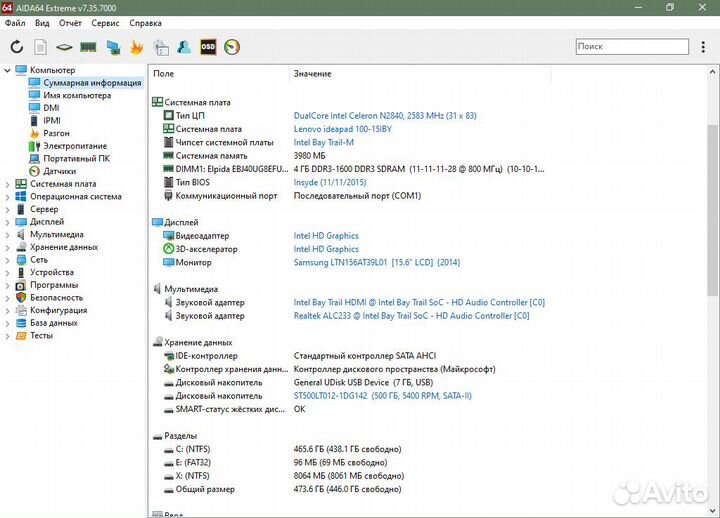Expand the Сеть tree node
Screen dimensions: 720x518
7,260
